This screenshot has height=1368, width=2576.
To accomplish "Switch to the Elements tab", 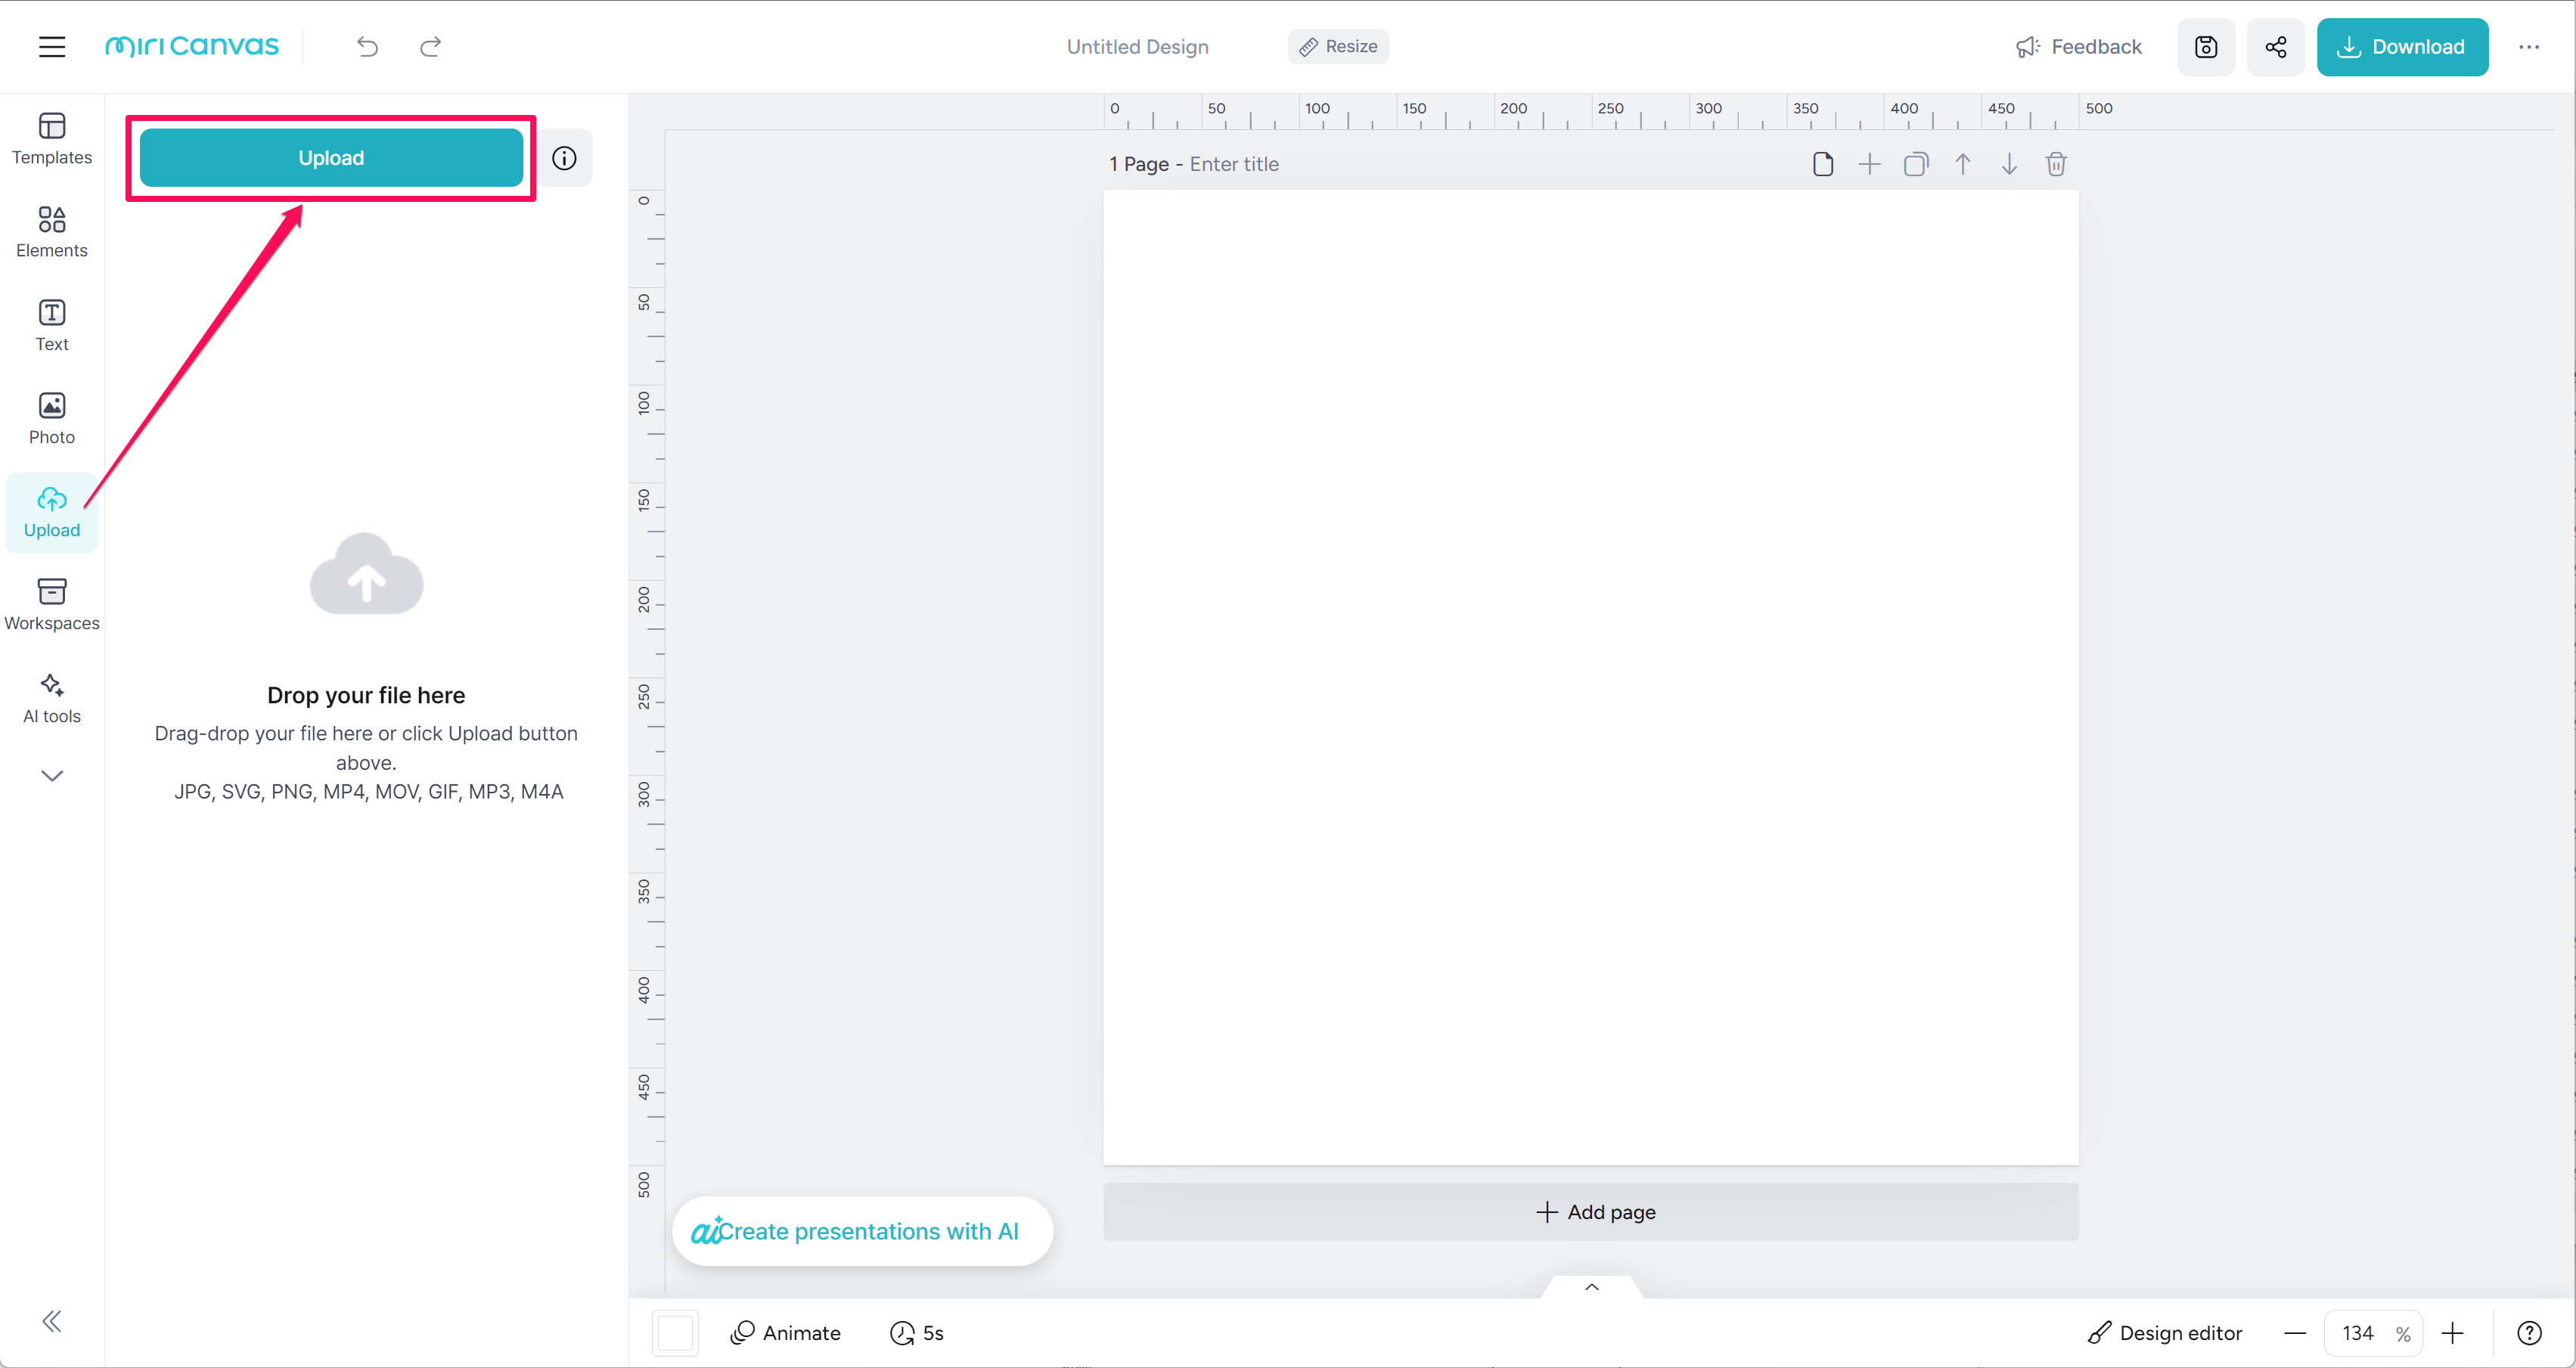I will 52,231.
